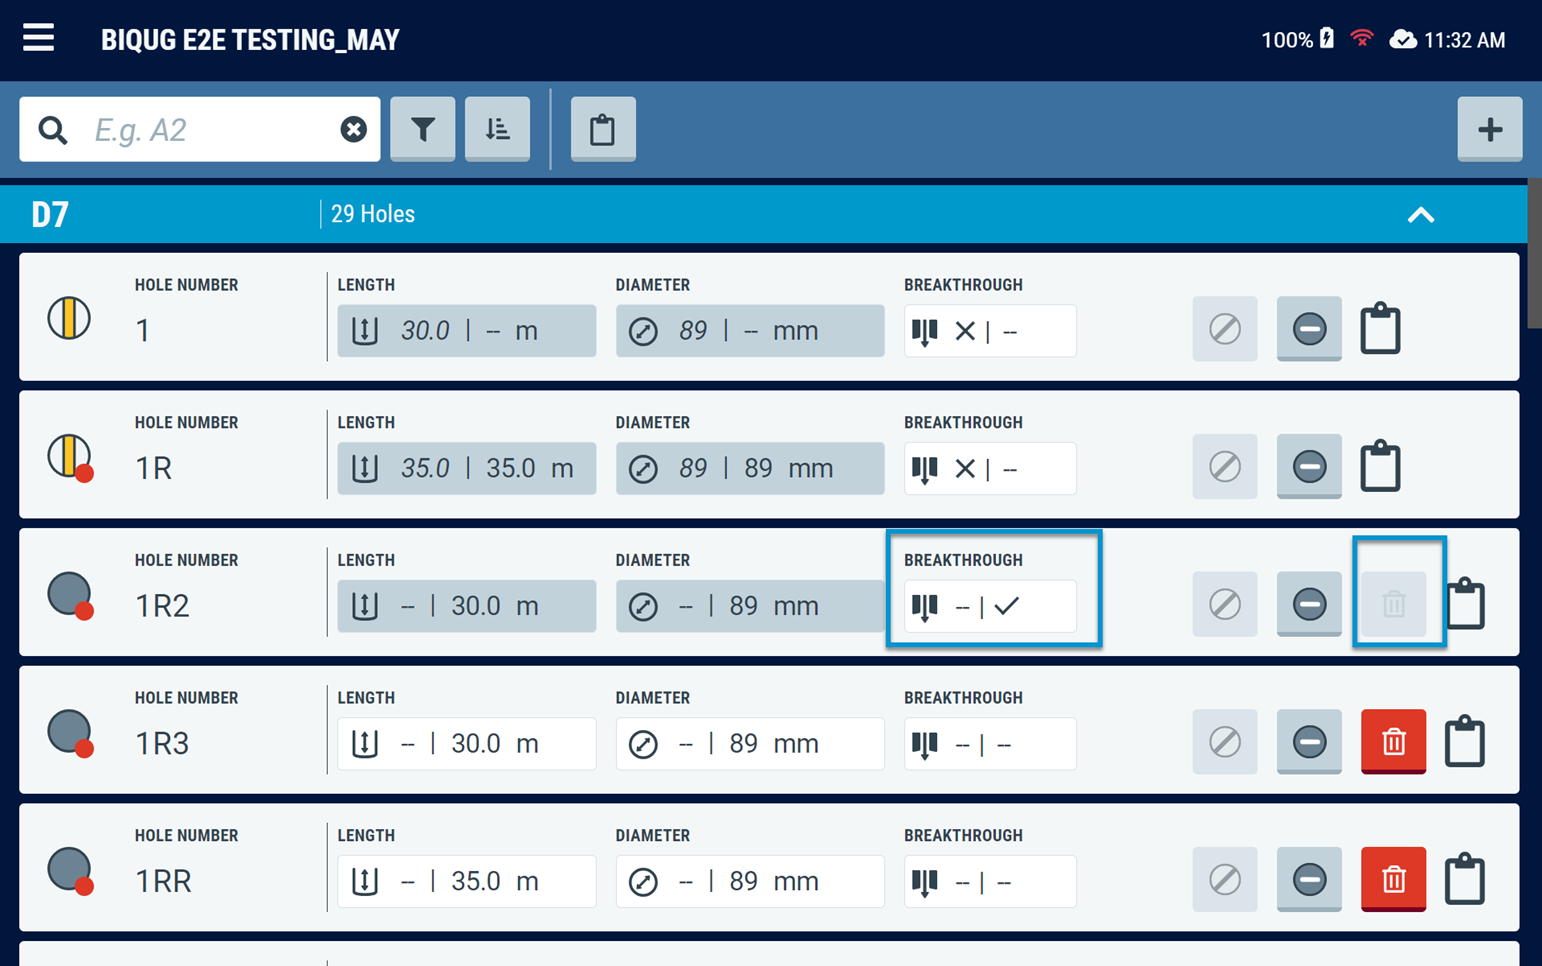Click the minus button for hole 1R2
This screenshot has width=1542, height=966.
pos(1309,604)
